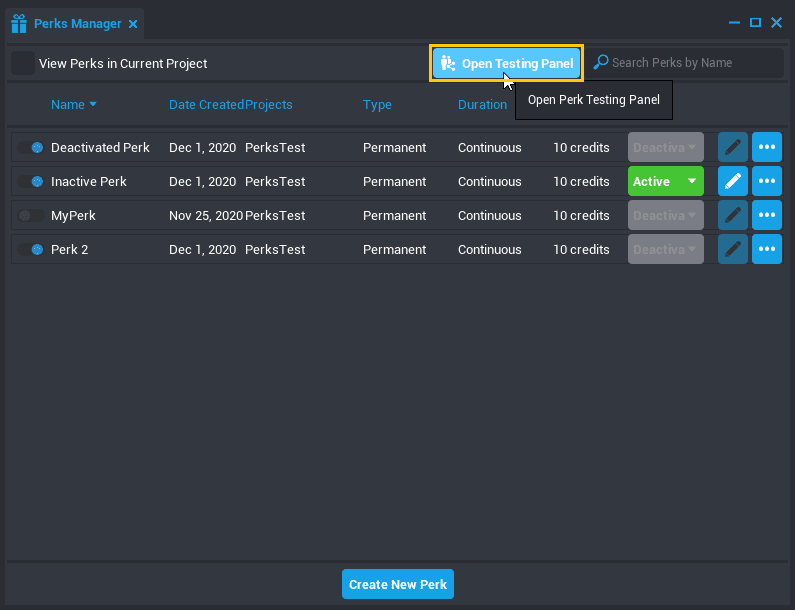Click the edit pencil icon for Inactive Perk
The height and width of the screenshot is (610, 795).
pyautogui.click(x=733, y=181)
